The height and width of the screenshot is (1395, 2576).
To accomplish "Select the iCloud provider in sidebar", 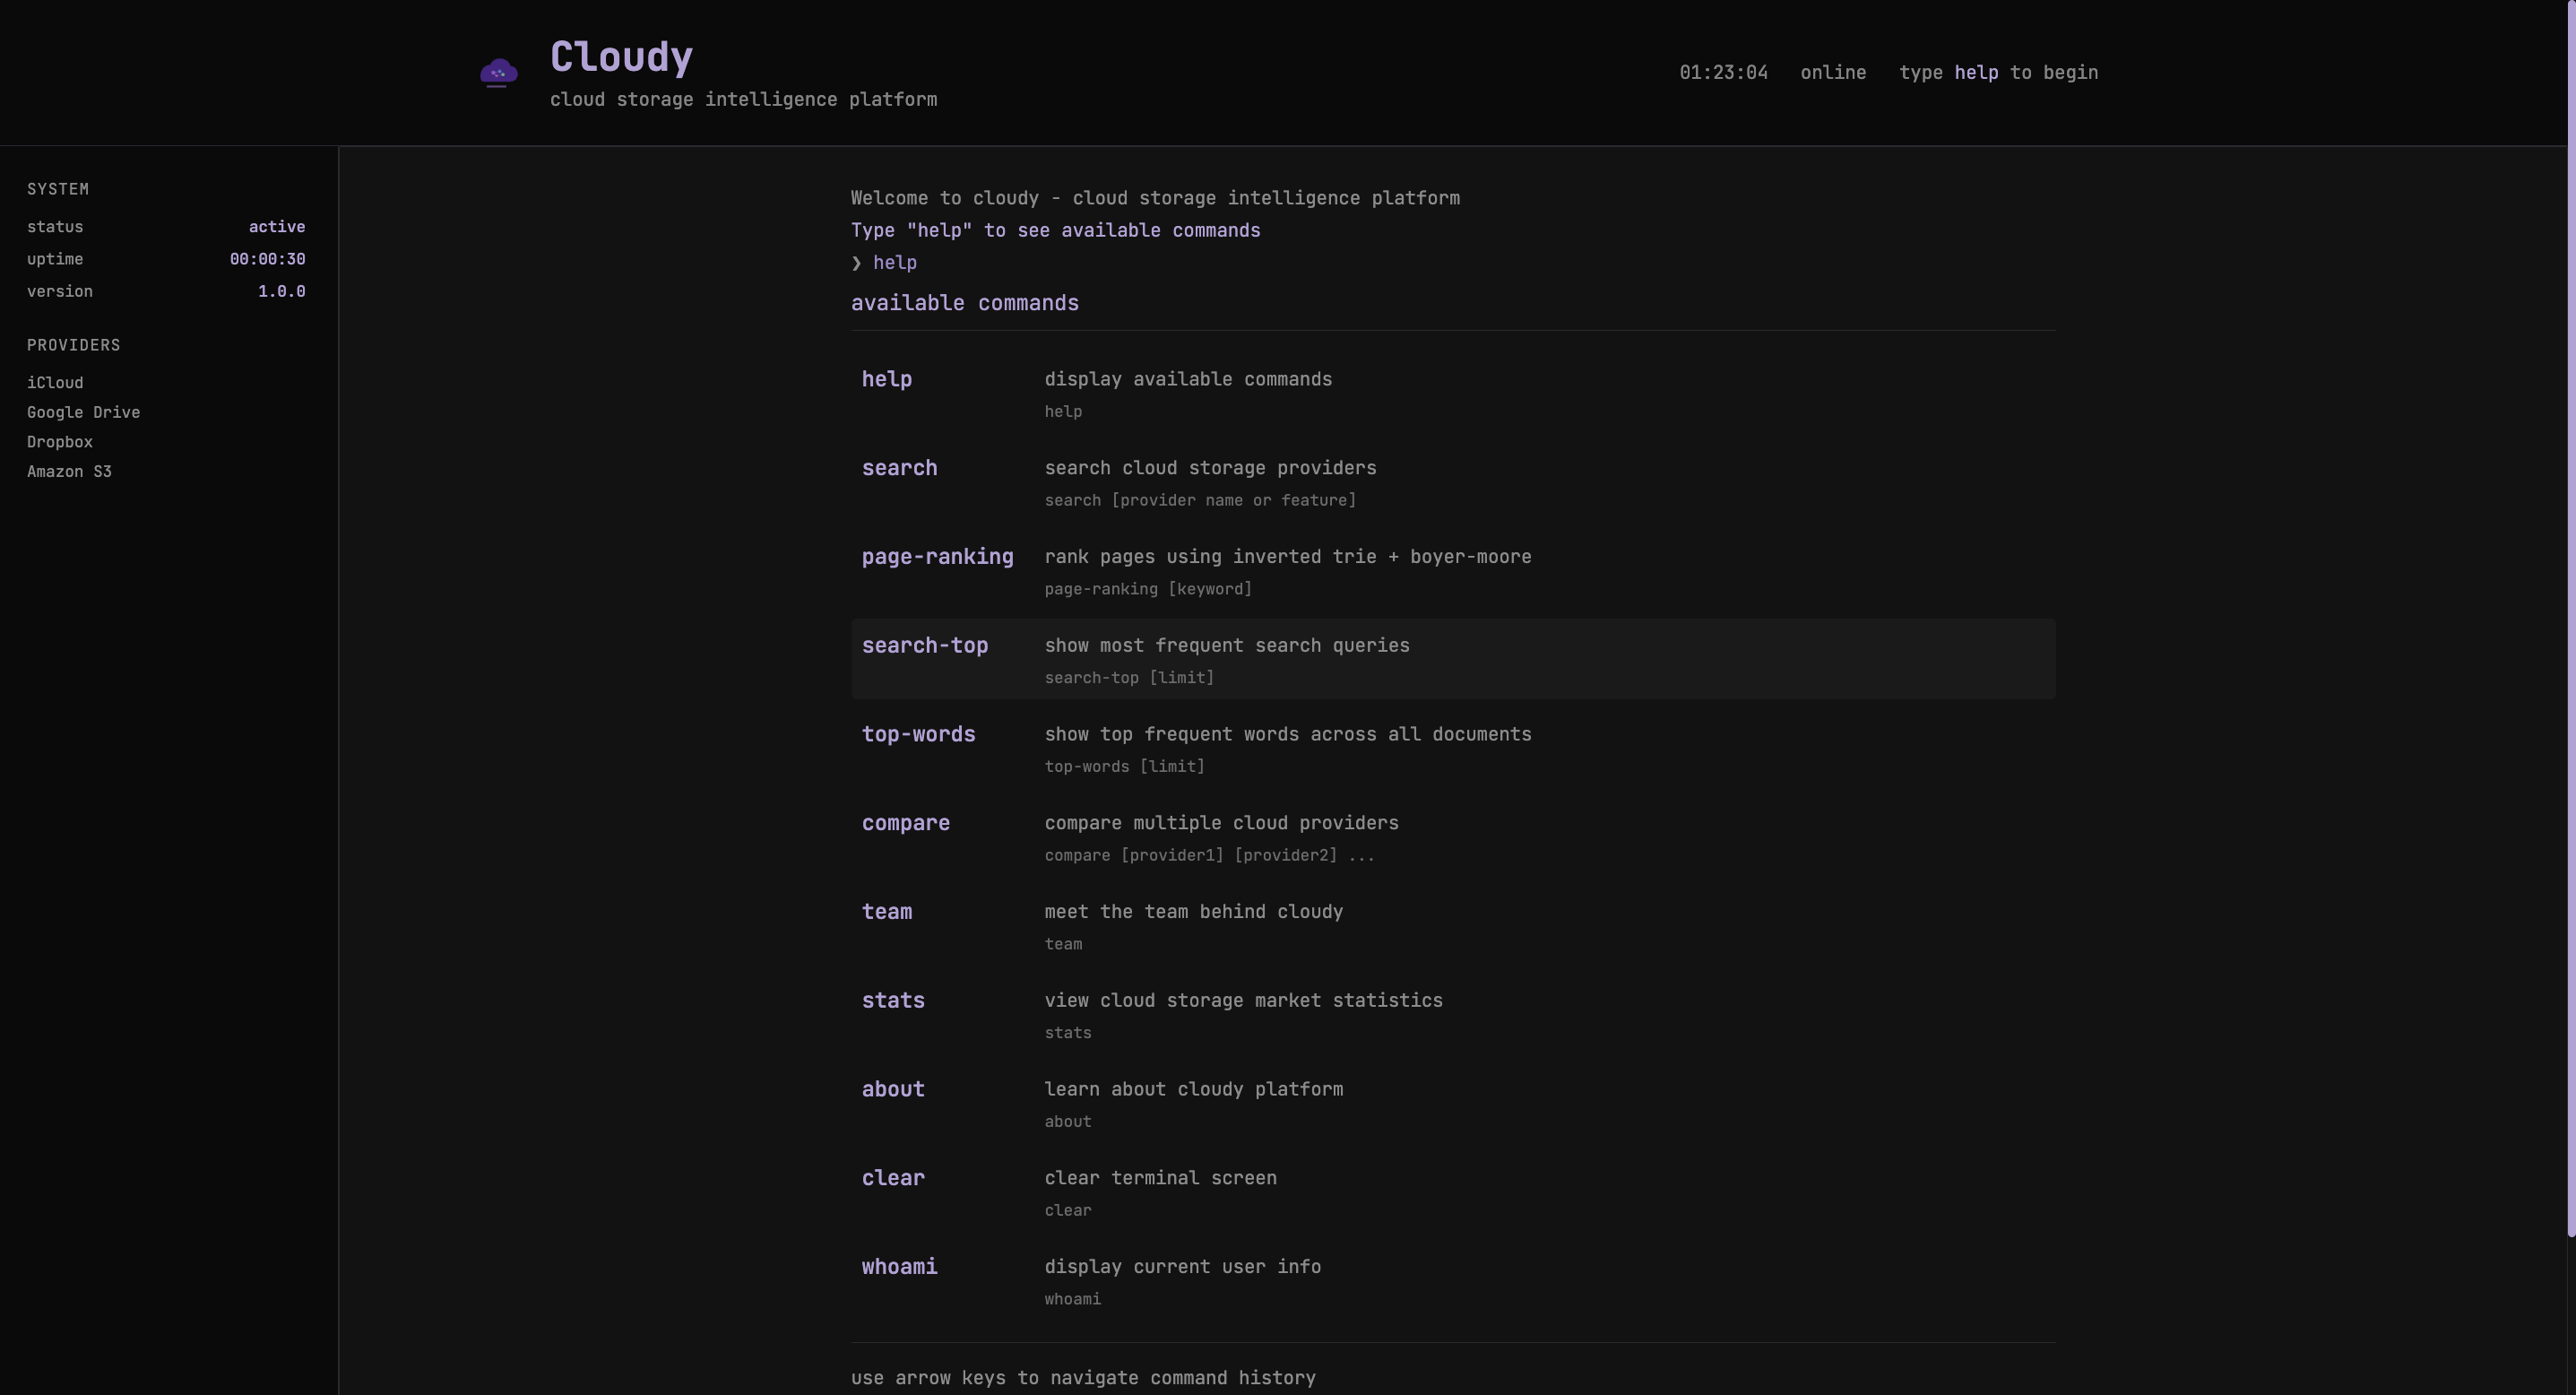I will point(56,382).
